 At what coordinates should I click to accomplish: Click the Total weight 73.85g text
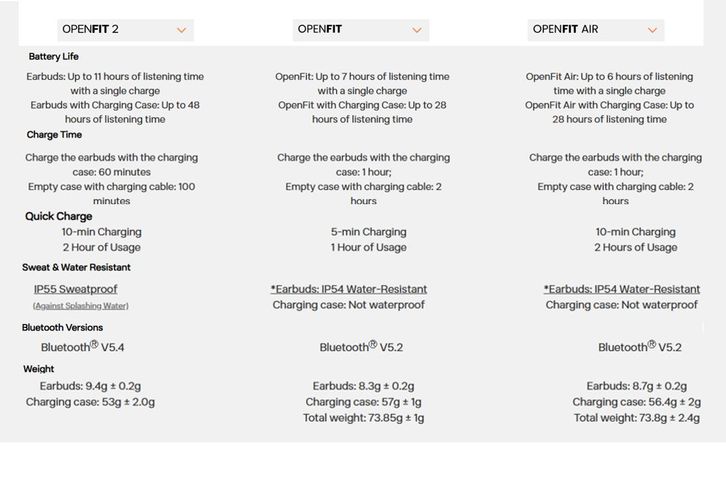click(363, 418)
